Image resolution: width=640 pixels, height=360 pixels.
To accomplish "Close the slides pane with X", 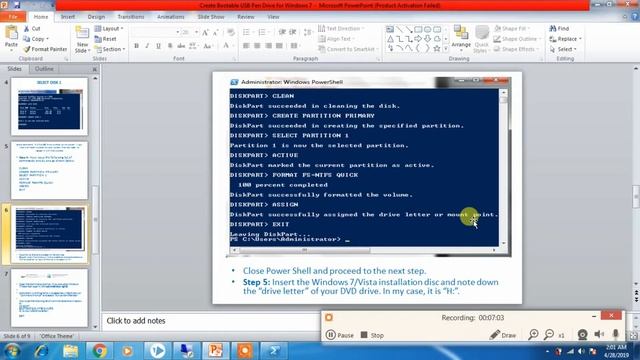I will pyautogui.click(x=95, y=69).
